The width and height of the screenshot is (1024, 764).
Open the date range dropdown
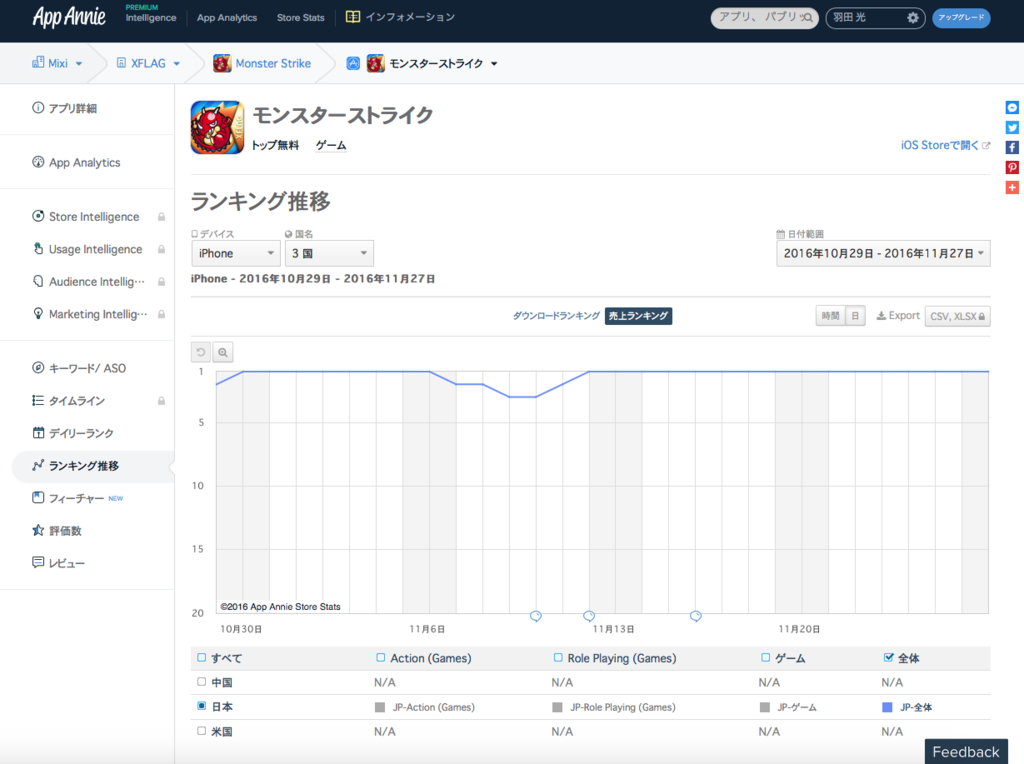tap(883, 253)
